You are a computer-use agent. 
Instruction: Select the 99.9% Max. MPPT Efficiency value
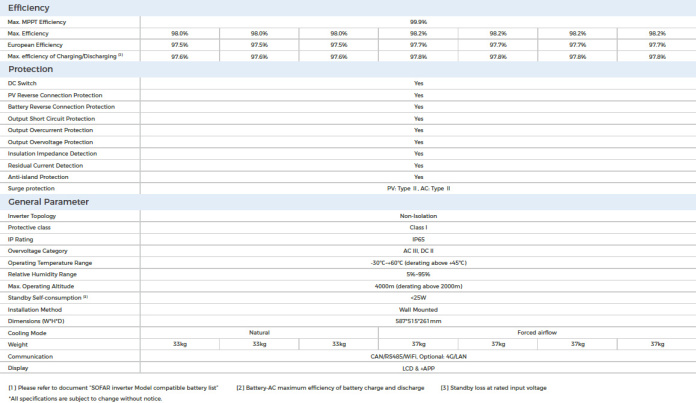(x=418, y=20)
